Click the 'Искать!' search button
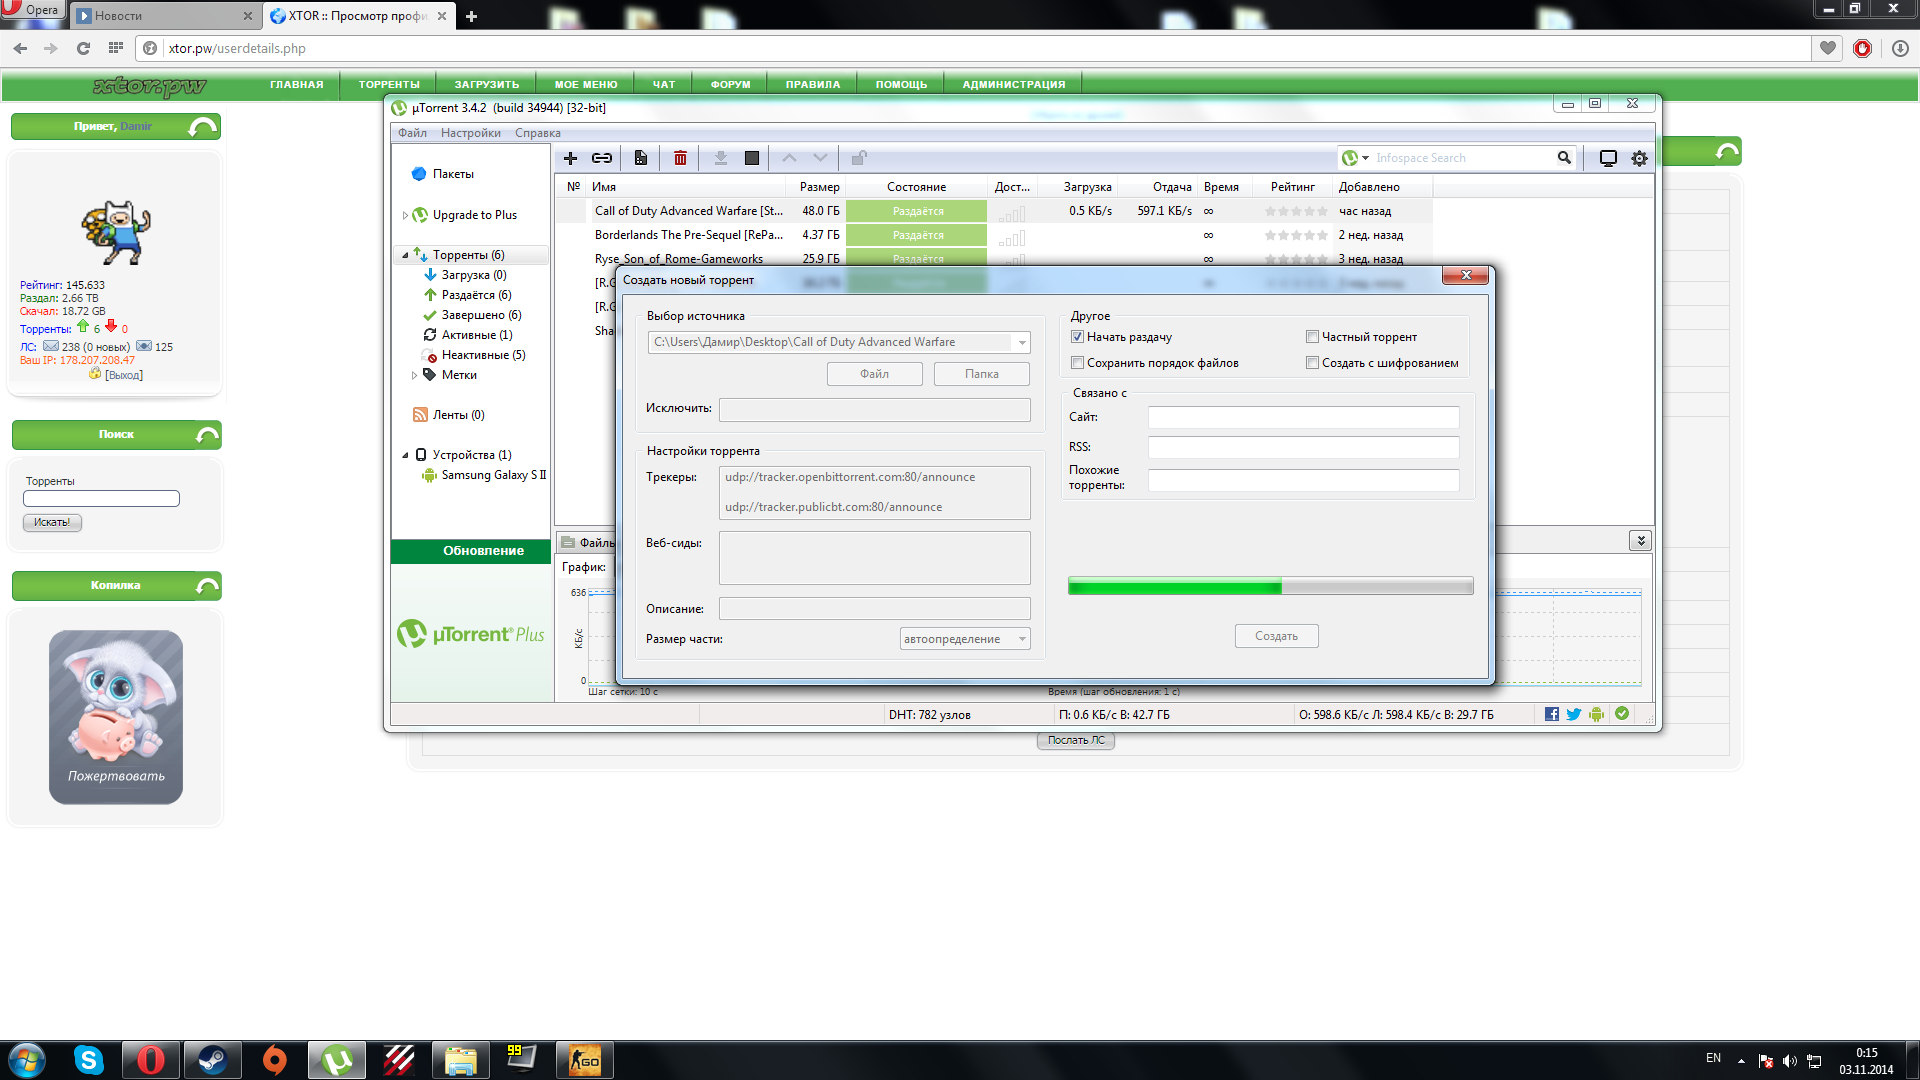1920x1080 pixels. 52,522
